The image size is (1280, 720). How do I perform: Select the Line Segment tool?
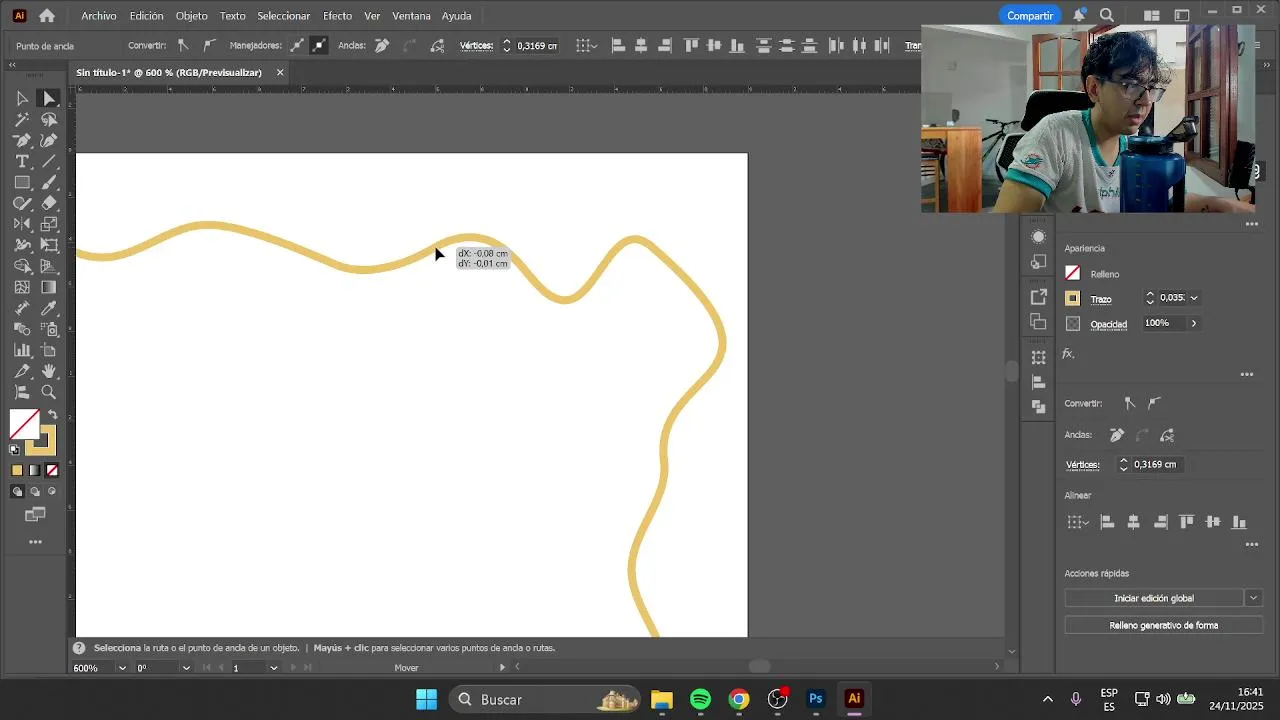point(48,162)
